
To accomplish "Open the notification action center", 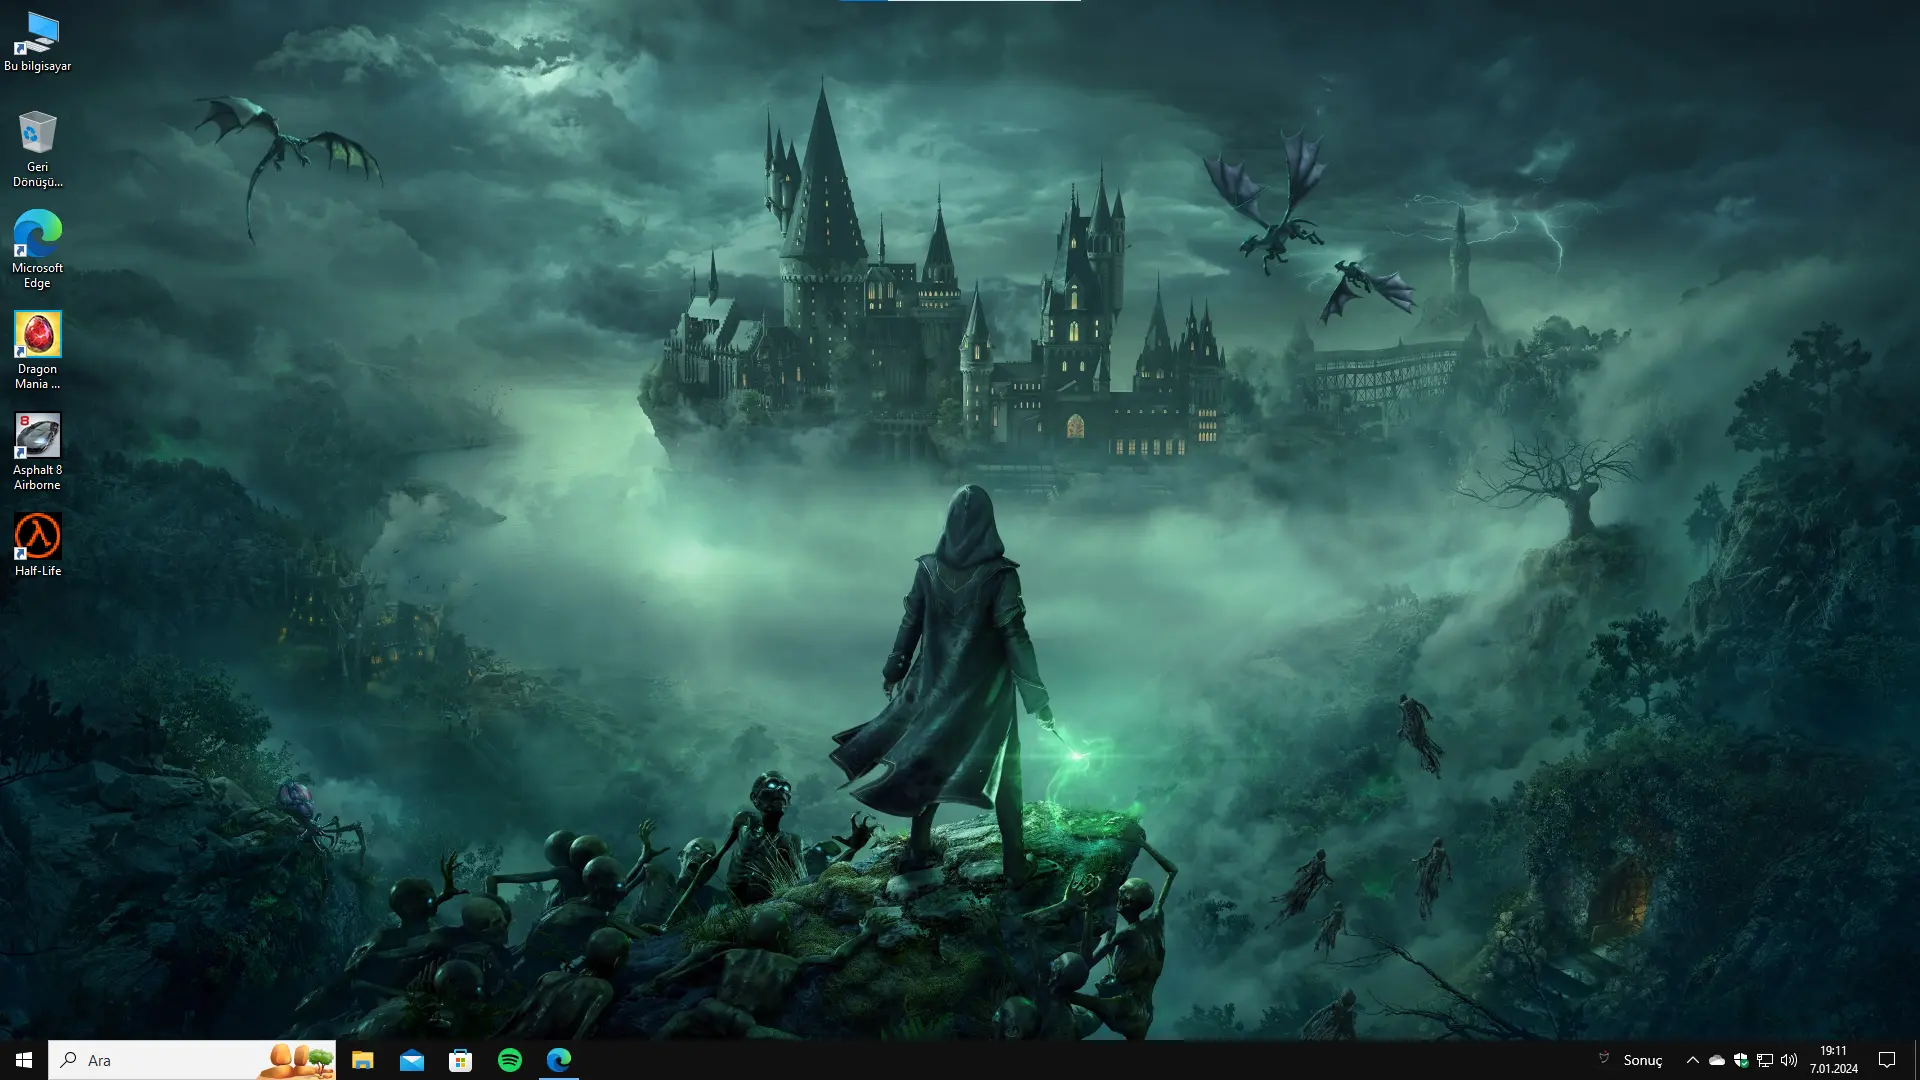I will coord(1887,1060).
